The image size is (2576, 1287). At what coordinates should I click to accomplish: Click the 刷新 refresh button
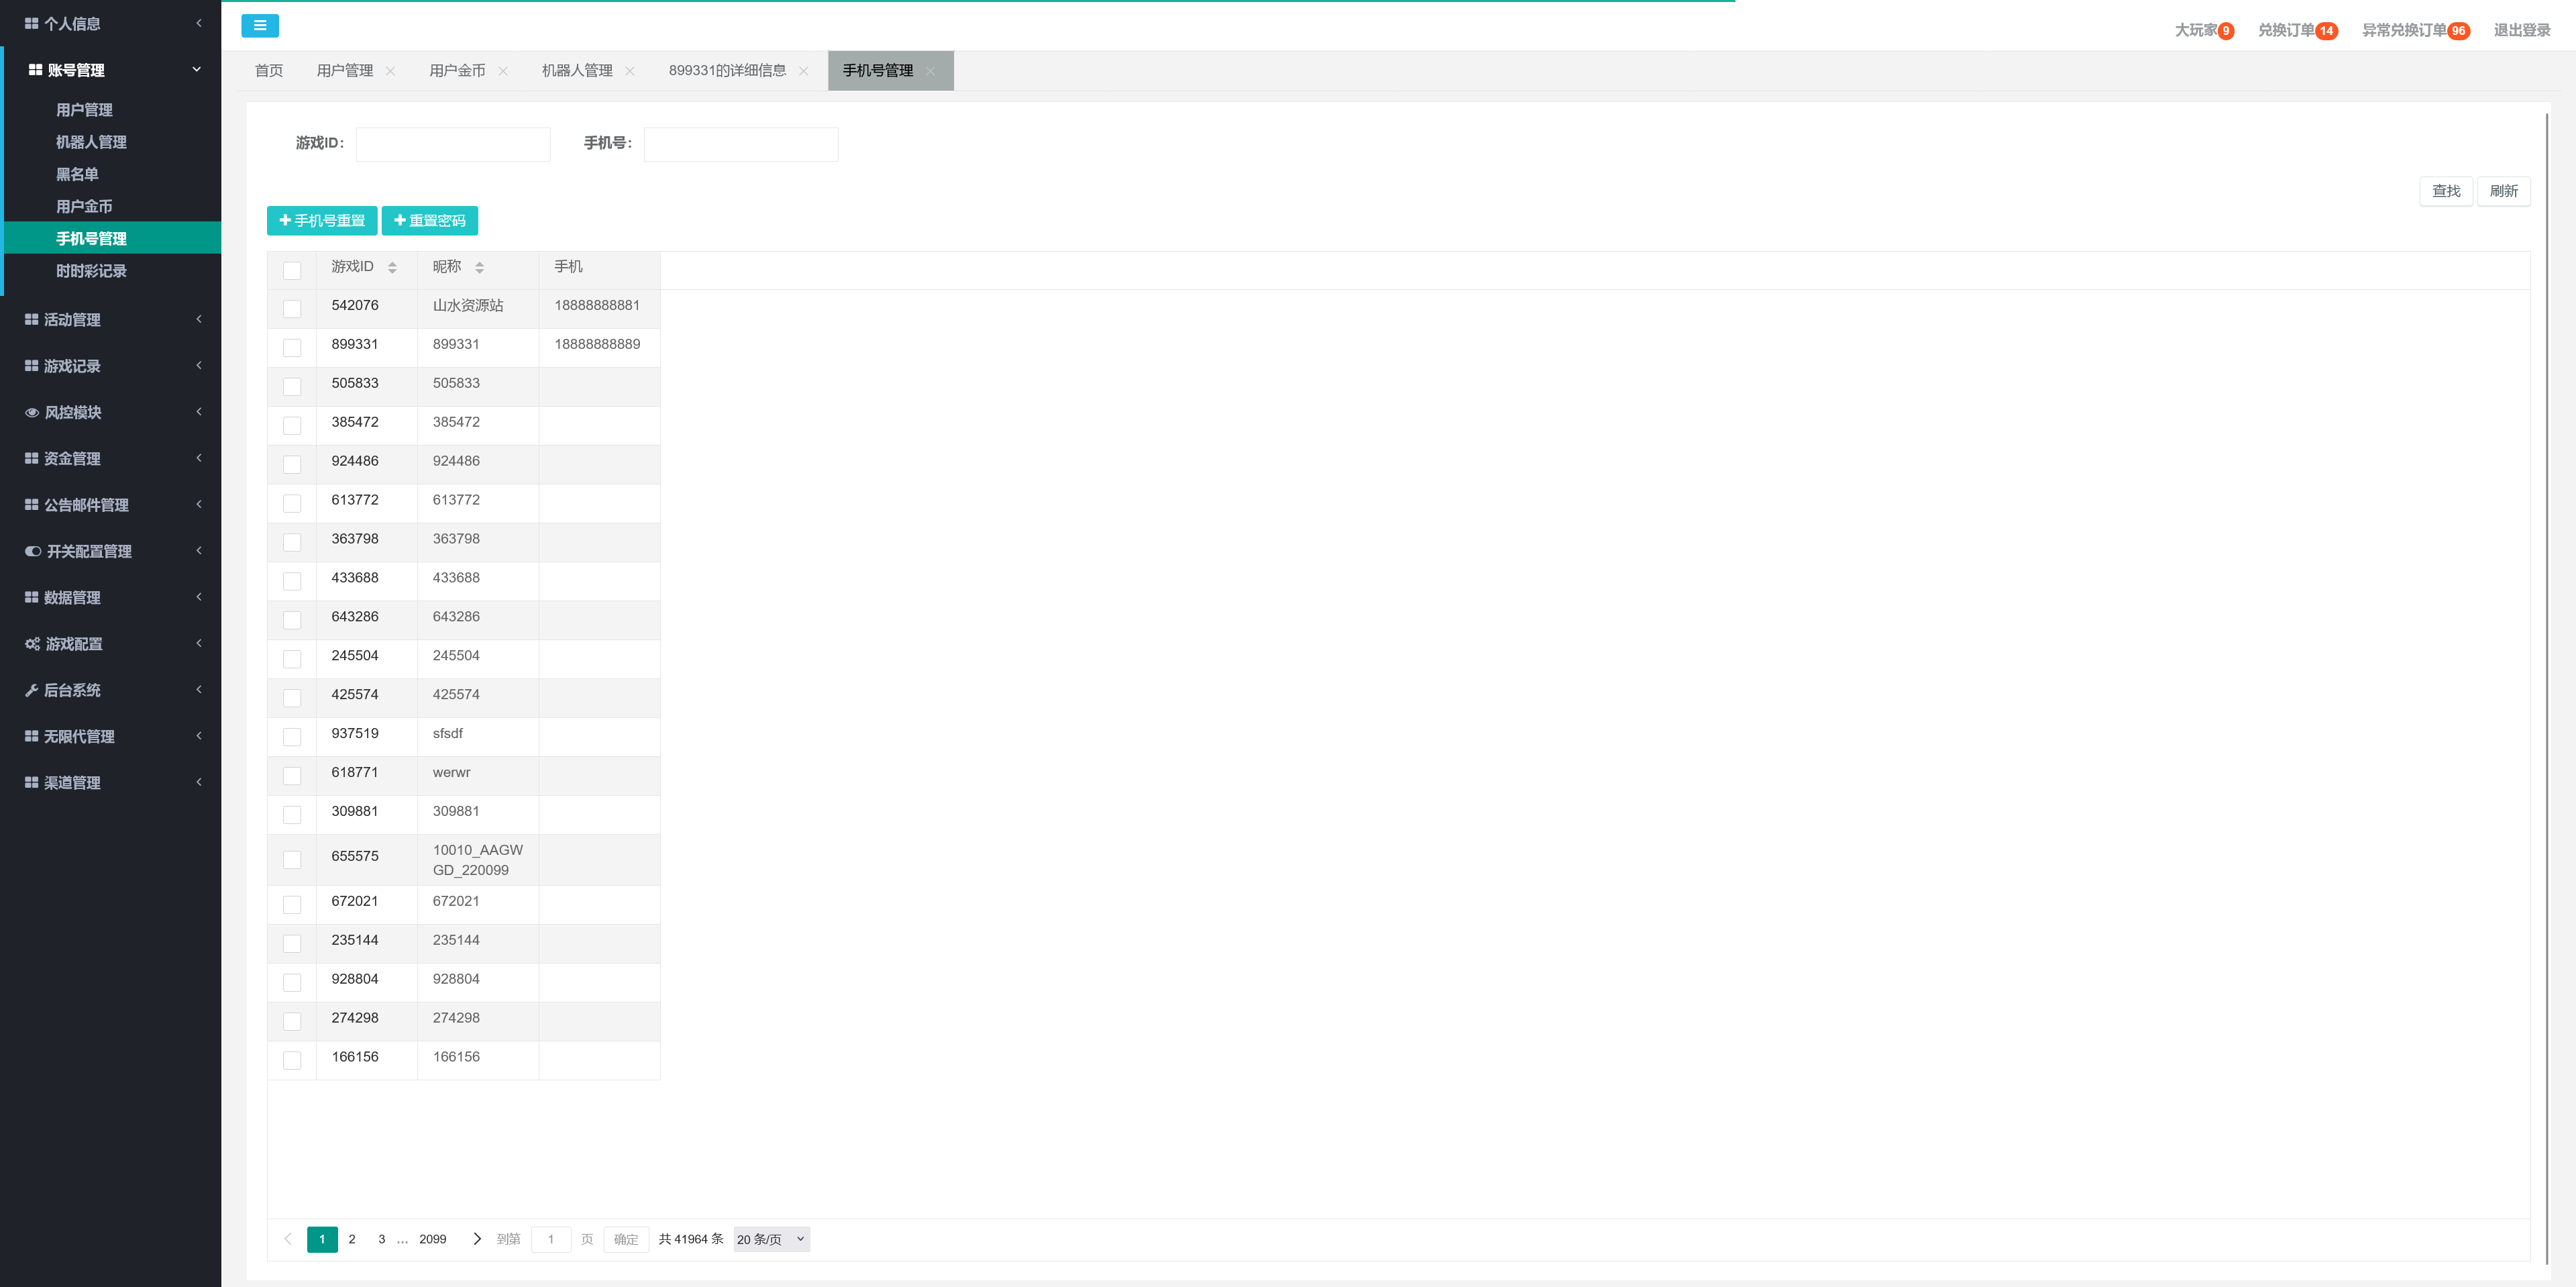pos(2504,191)
